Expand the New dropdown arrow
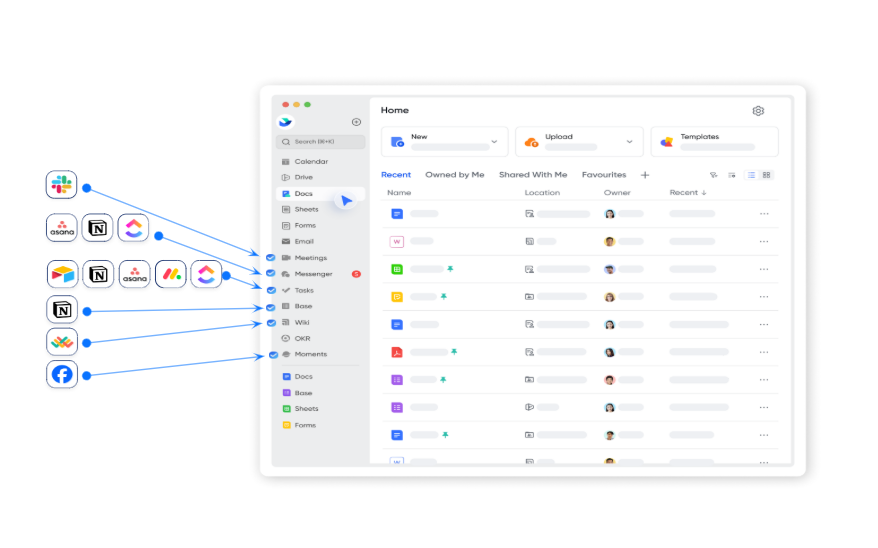878x548 pixels. click(x=494, y=142)
